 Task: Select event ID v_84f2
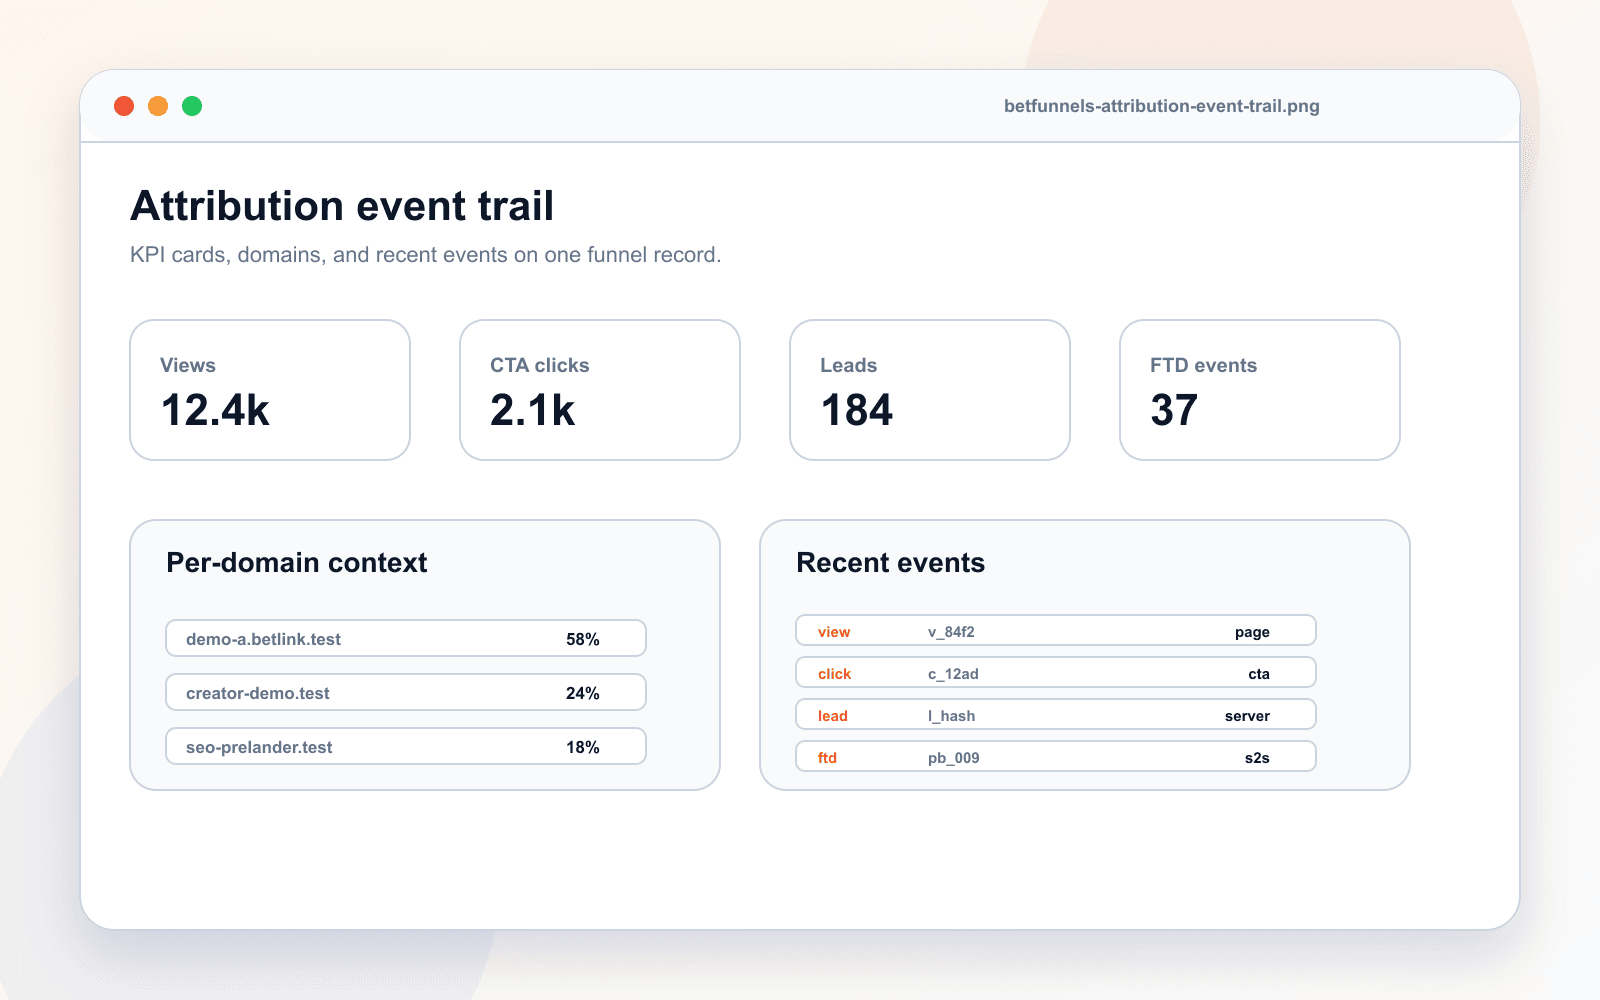[951, 632]
